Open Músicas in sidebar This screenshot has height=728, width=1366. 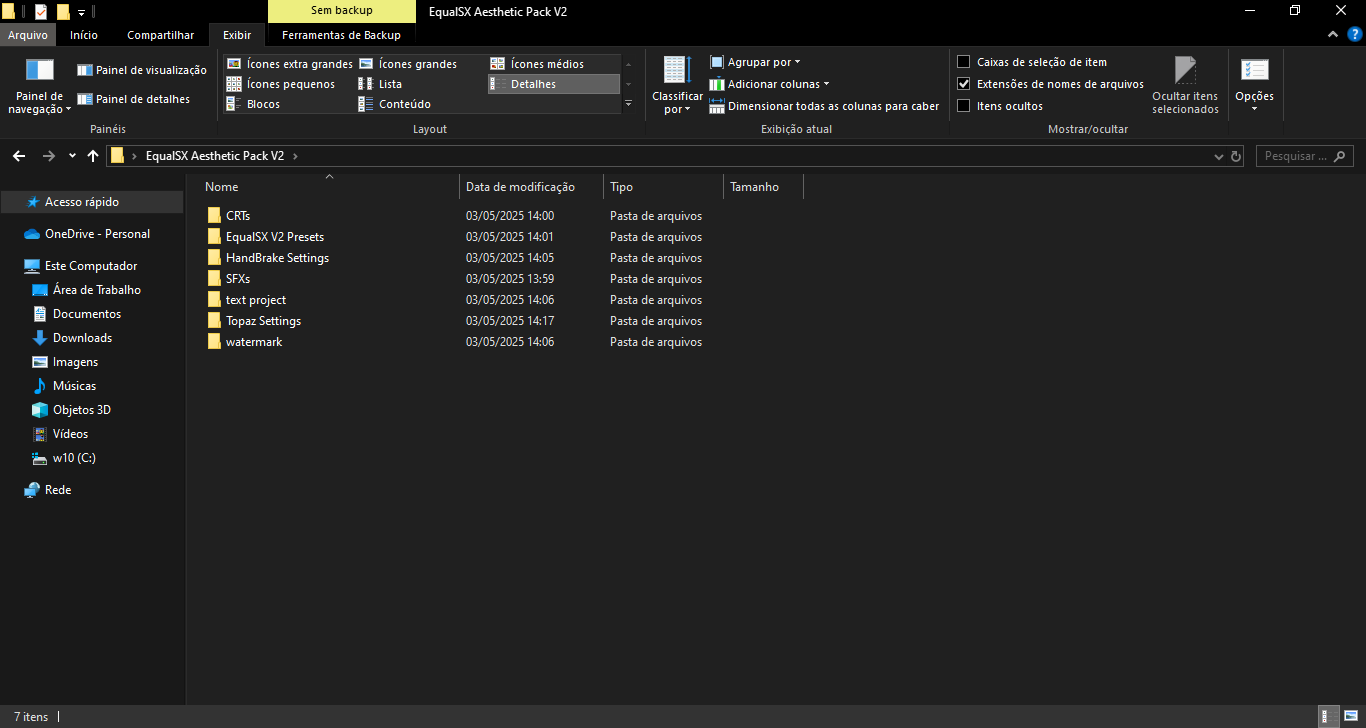point(74,386)
